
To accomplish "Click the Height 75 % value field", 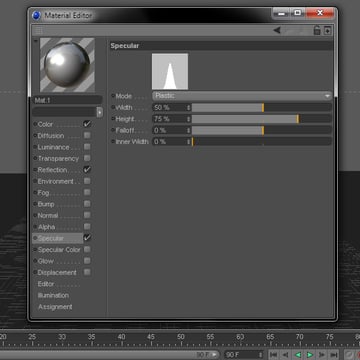I will click(169, 119).
